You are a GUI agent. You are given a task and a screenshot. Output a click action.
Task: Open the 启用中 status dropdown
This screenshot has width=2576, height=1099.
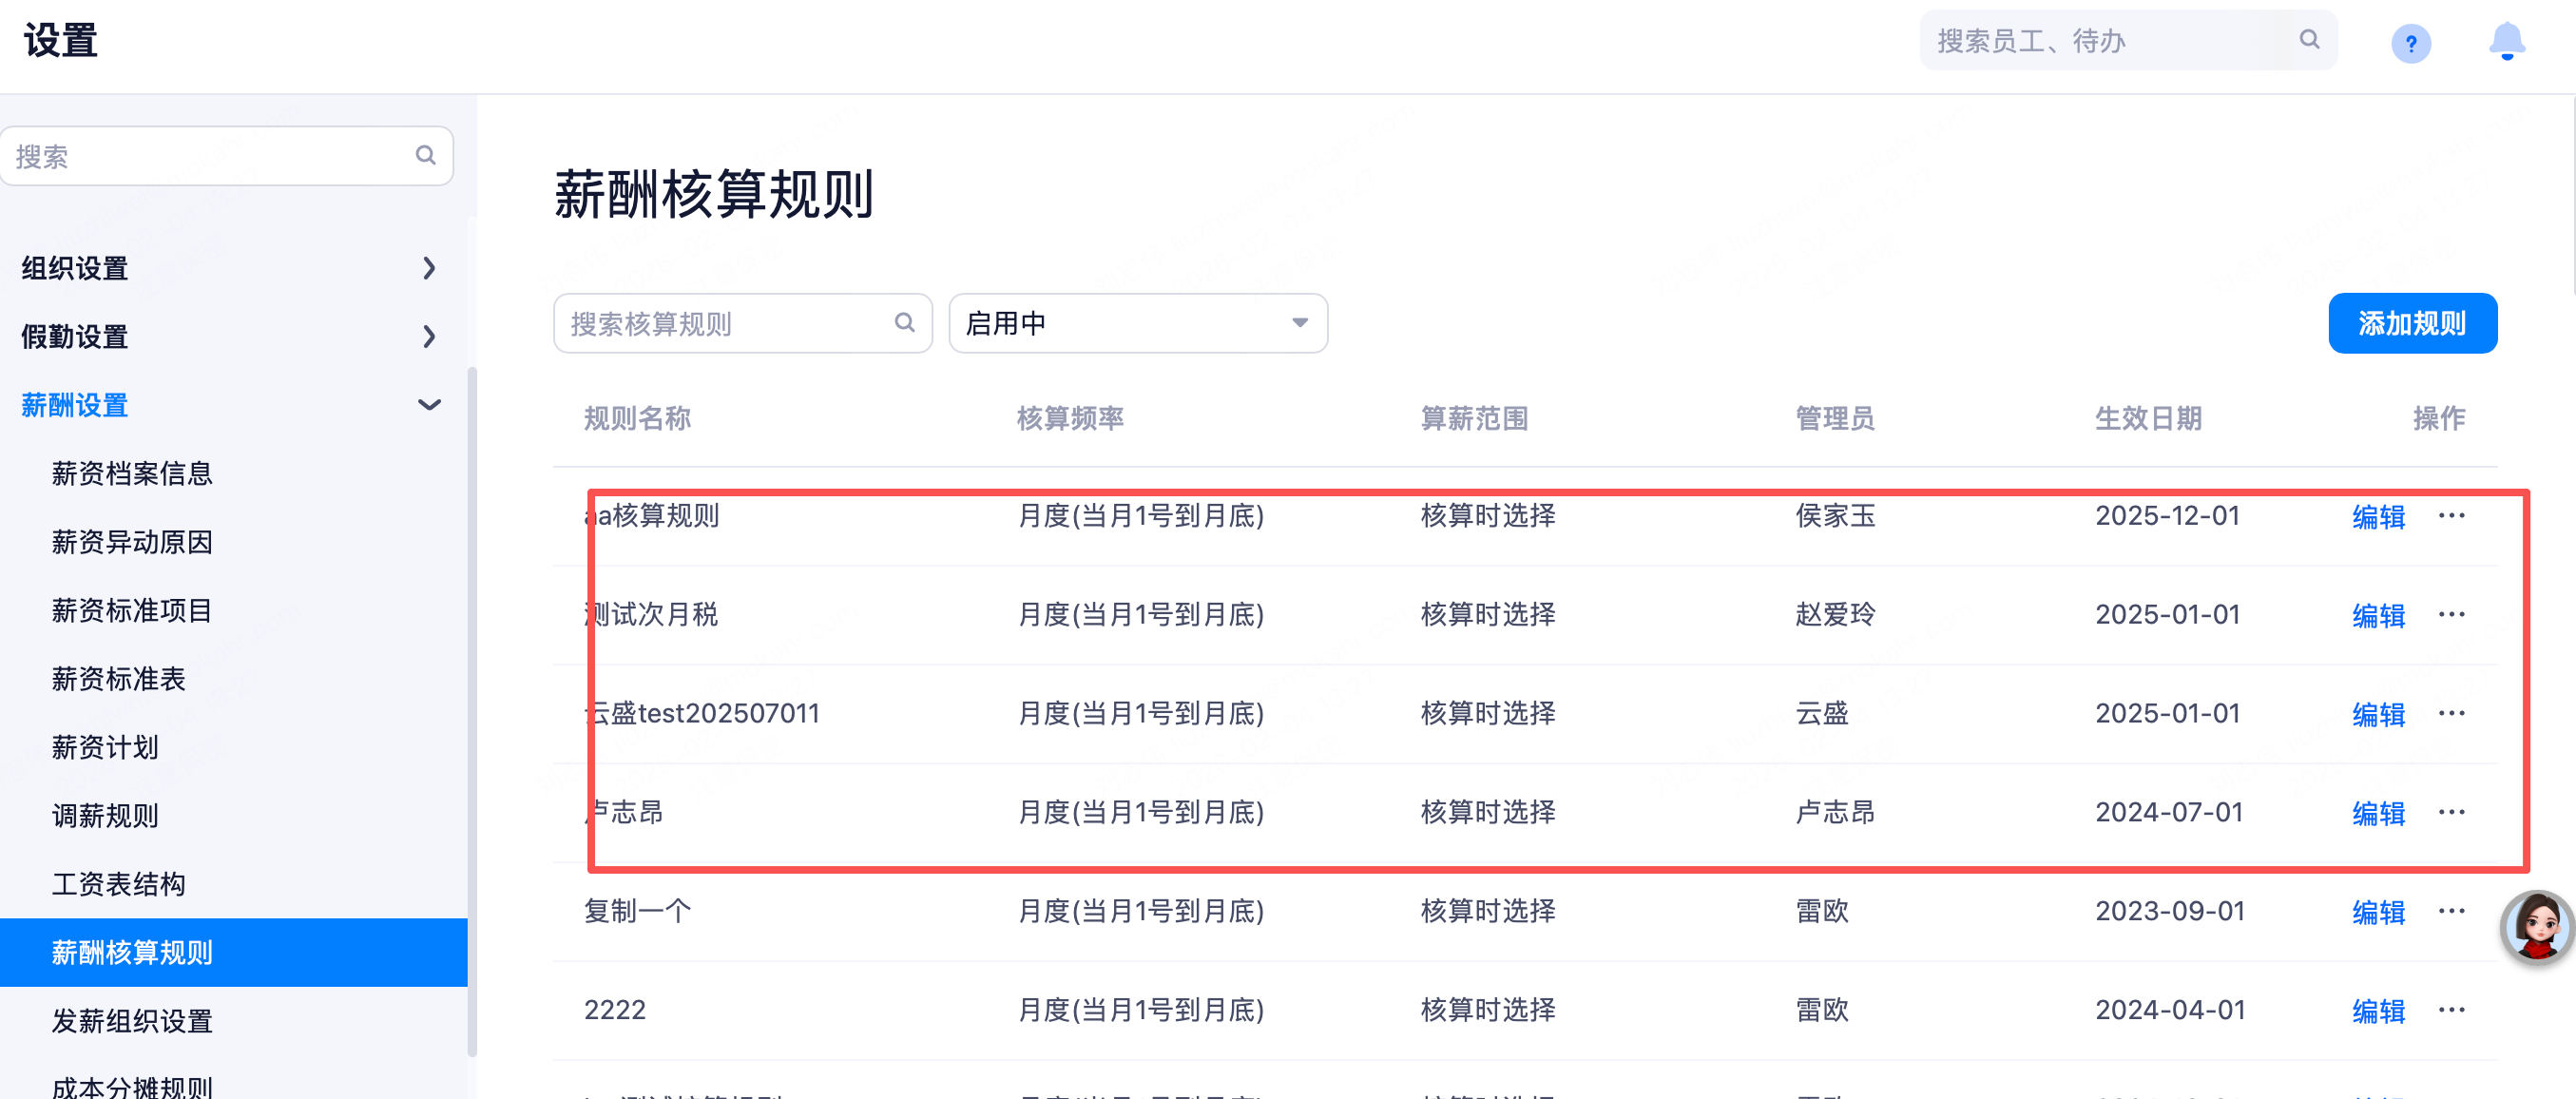pyautogui.click(x=1138, y=323)
